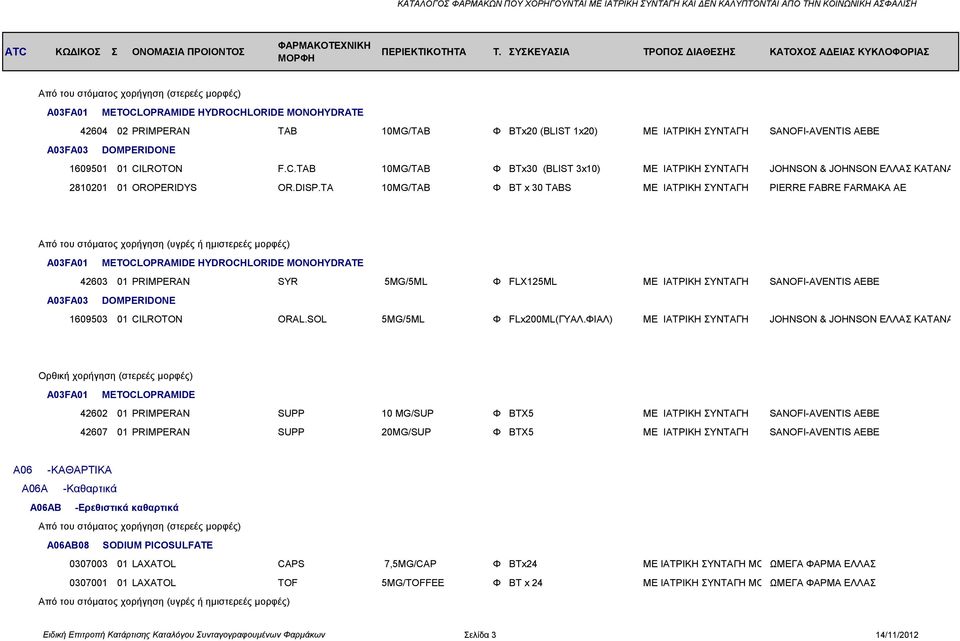The height and width of the screenshot is (641, 960).
Task: Click 7,5MG/CAP content value
Action: [x=410, y=564]
